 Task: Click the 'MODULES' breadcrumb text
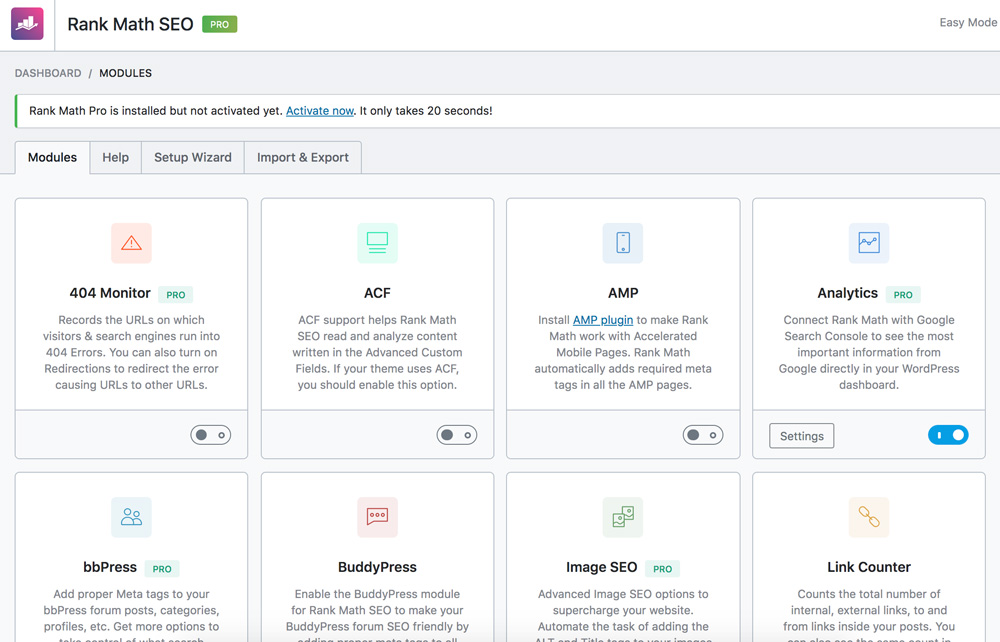point(126,73)
